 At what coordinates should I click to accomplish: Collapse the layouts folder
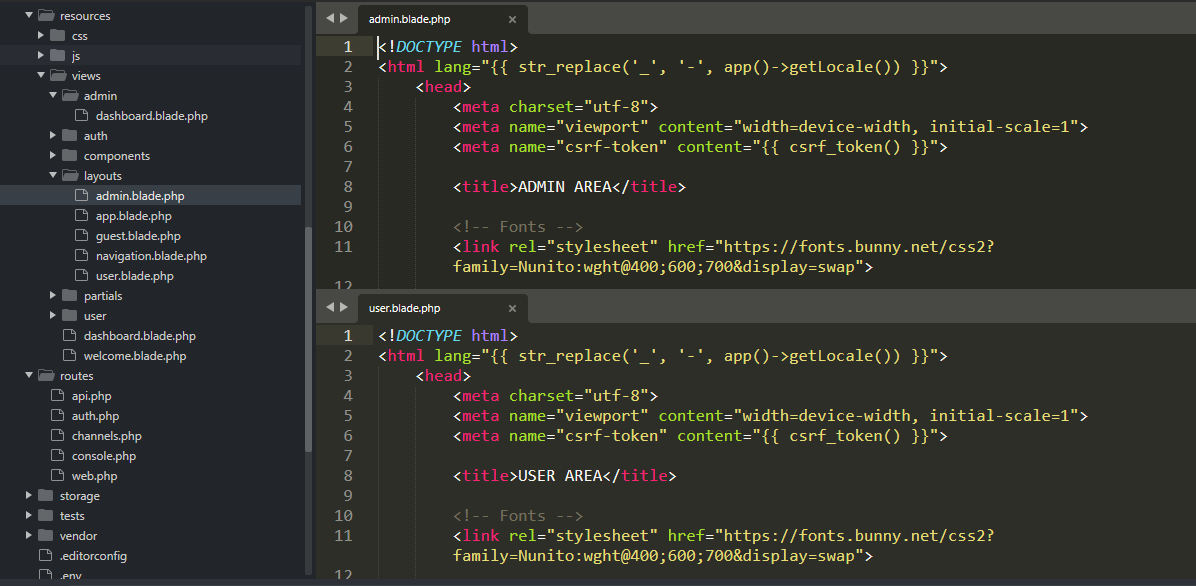pos(53,176)
